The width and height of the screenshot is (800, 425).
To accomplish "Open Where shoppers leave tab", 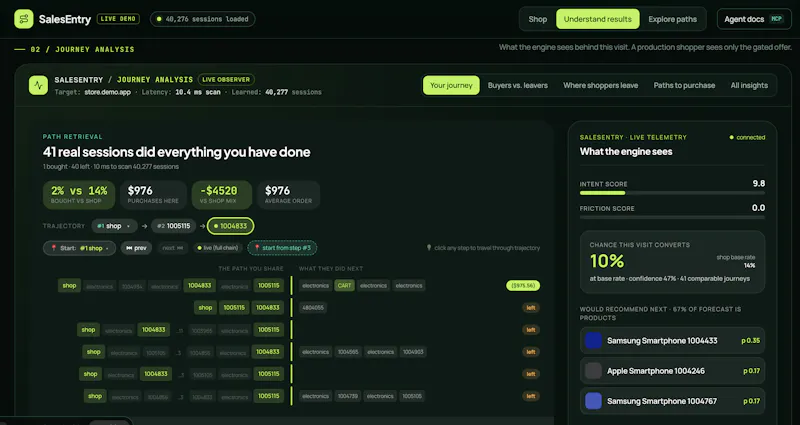I will pyautogui.click(x=601, y=85).
